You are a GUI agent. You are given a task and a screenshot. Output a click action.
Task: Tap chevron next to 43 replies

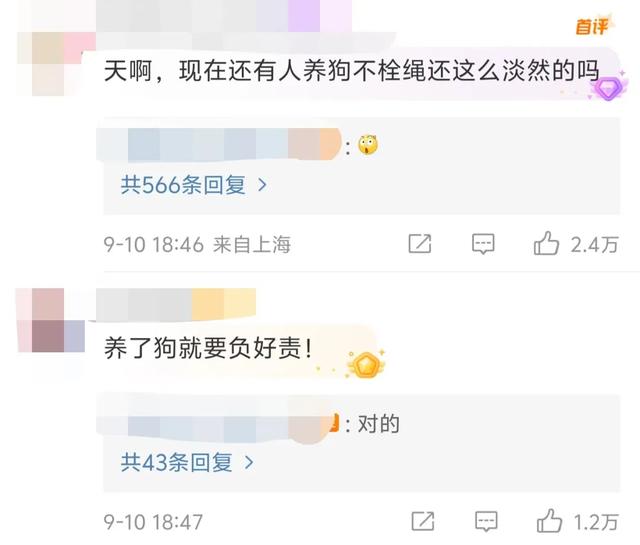coord(249,463)
